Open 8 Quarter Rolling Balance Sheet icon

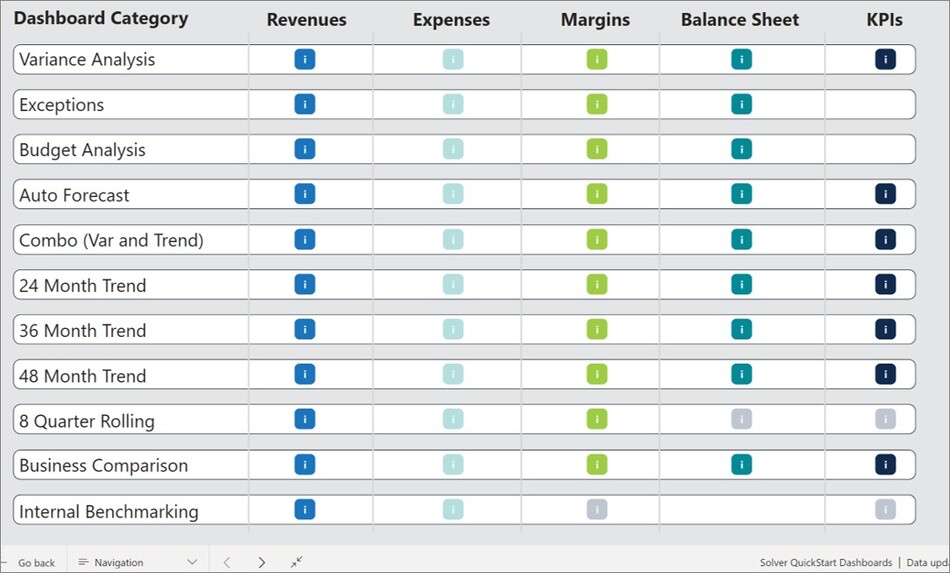pyautogui.click(x=741, y=419)
